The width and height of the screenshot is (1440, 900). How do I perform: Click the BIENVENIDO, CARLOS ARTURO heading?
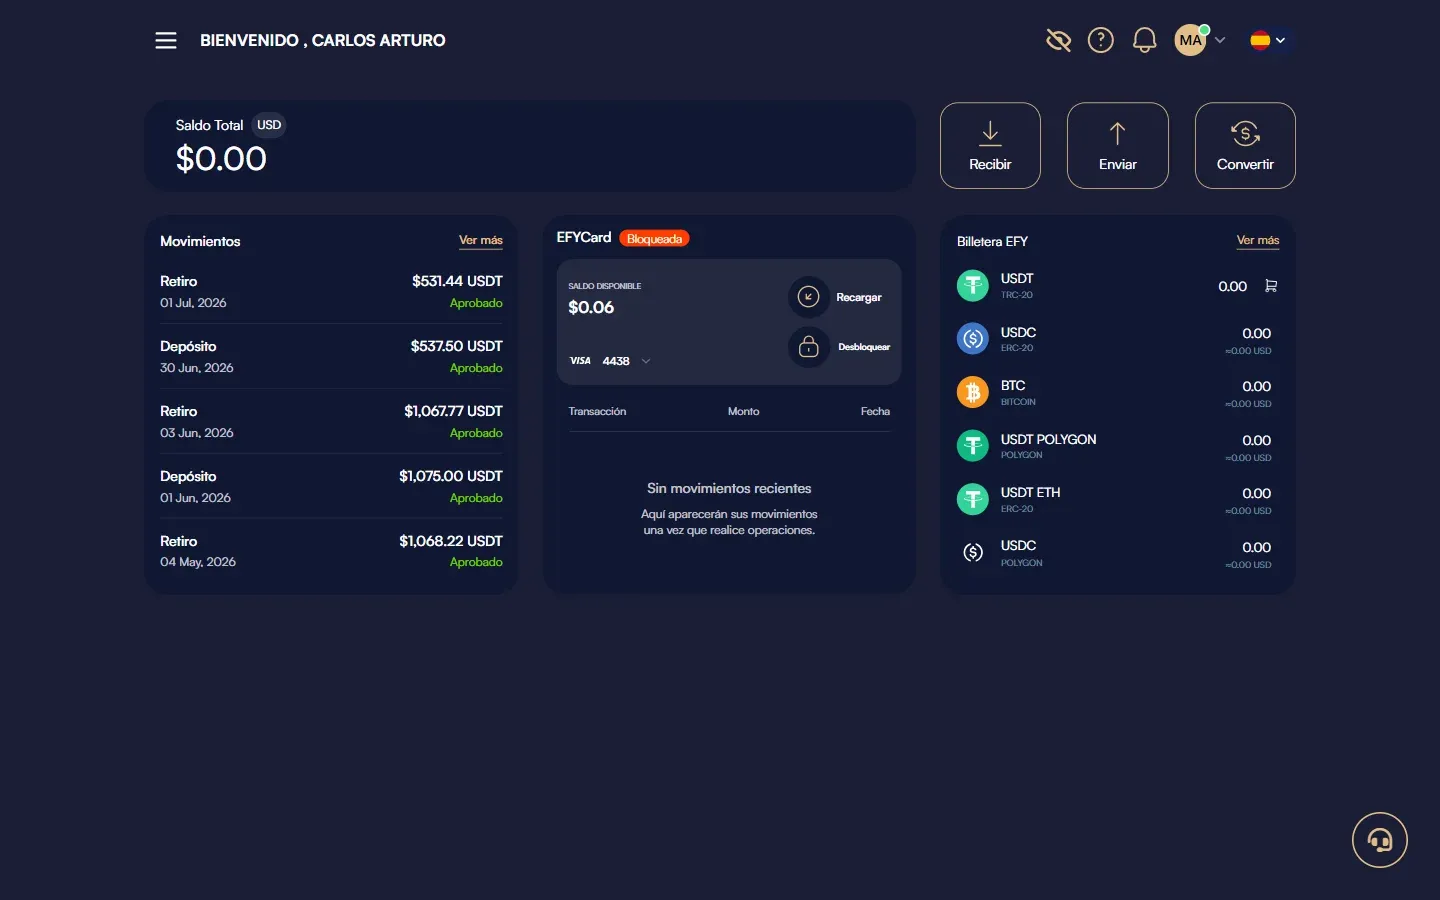[323, 40]
